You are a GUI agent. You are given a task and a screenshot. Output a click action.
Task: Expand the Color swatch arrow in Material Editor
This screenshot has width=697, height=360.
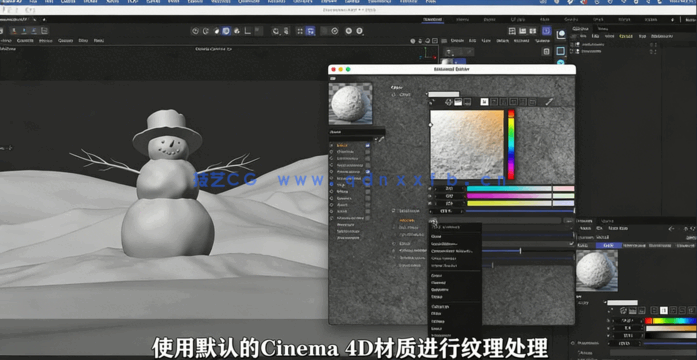pyautogui.click(x=426, y=94)
